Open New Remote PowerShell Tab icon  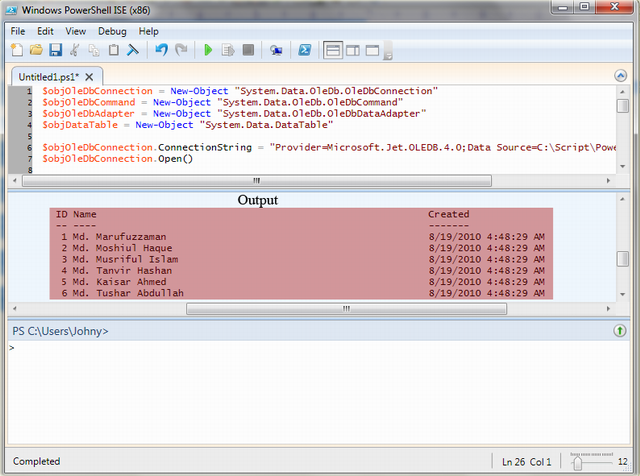pos(276,50)
